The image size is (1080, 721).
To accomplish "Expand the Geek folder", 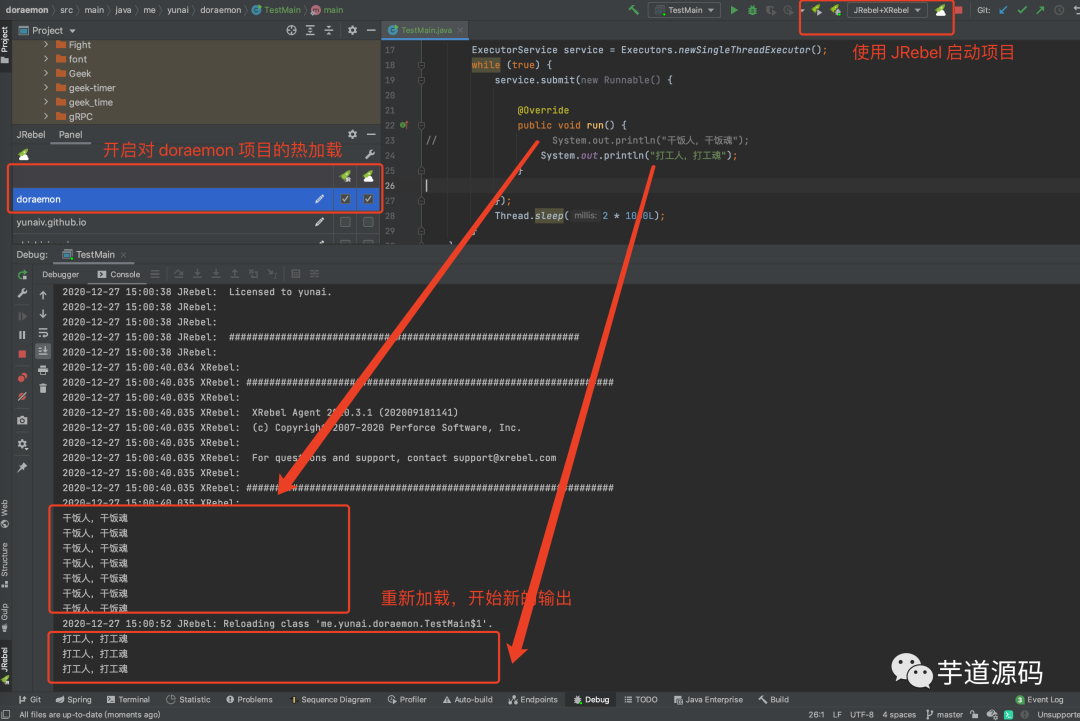I will 46,73.
